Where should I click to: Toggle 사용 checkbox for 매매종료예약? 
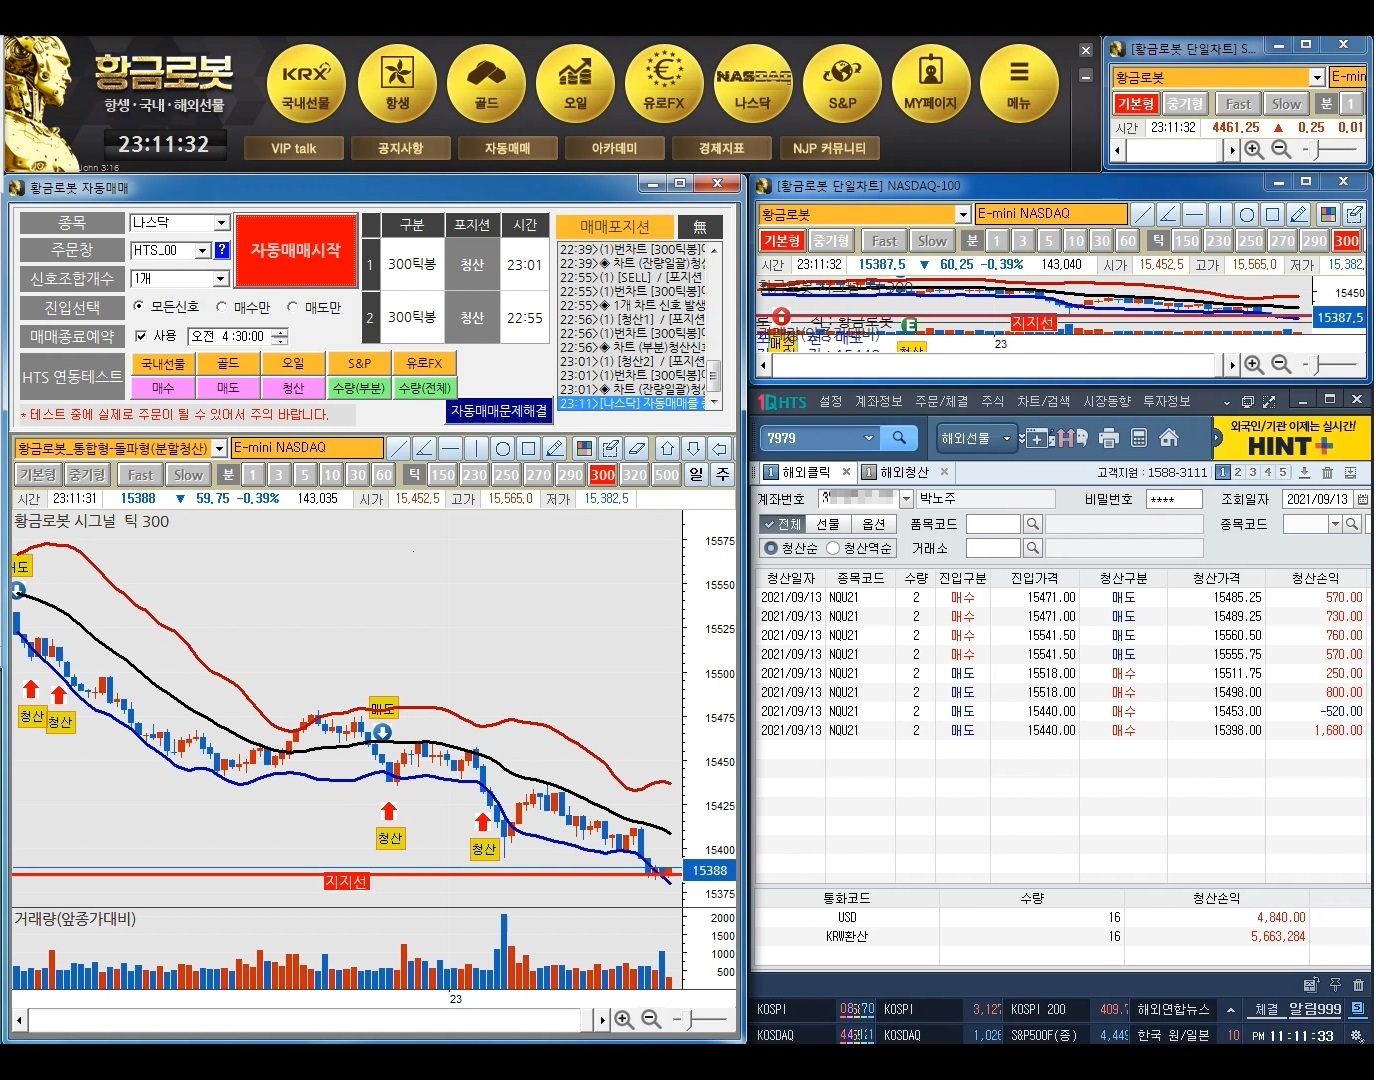point(141,336)
